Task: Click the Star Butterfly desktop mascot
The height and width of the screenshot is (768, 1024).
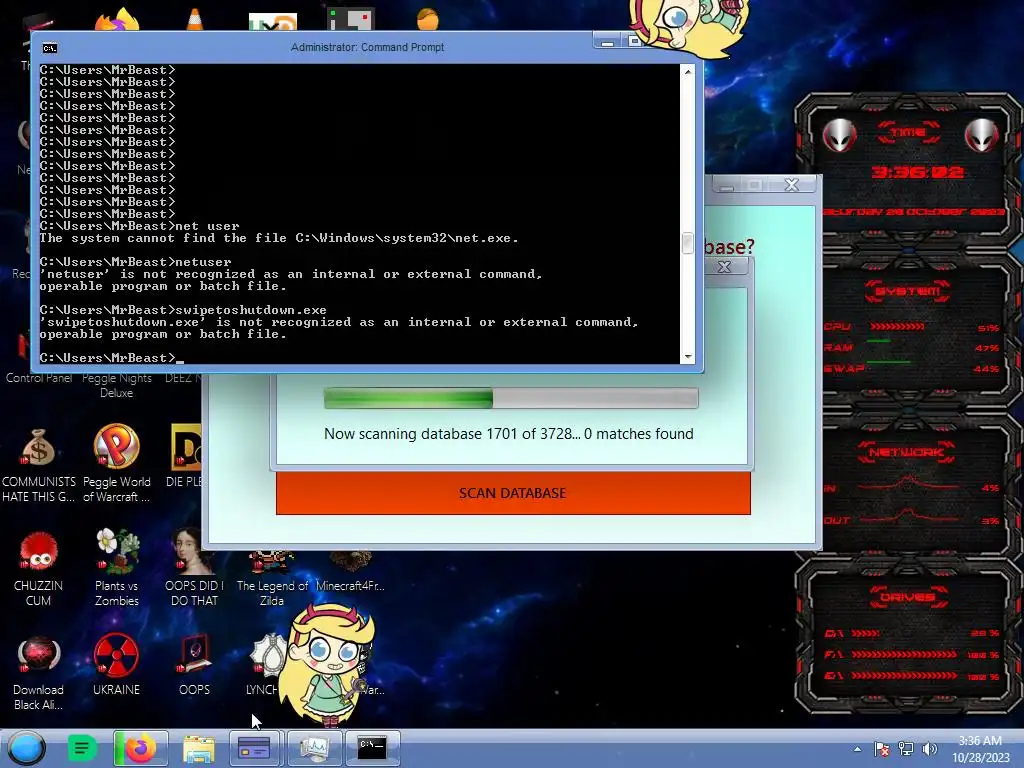Action: (x=328, y=664)
